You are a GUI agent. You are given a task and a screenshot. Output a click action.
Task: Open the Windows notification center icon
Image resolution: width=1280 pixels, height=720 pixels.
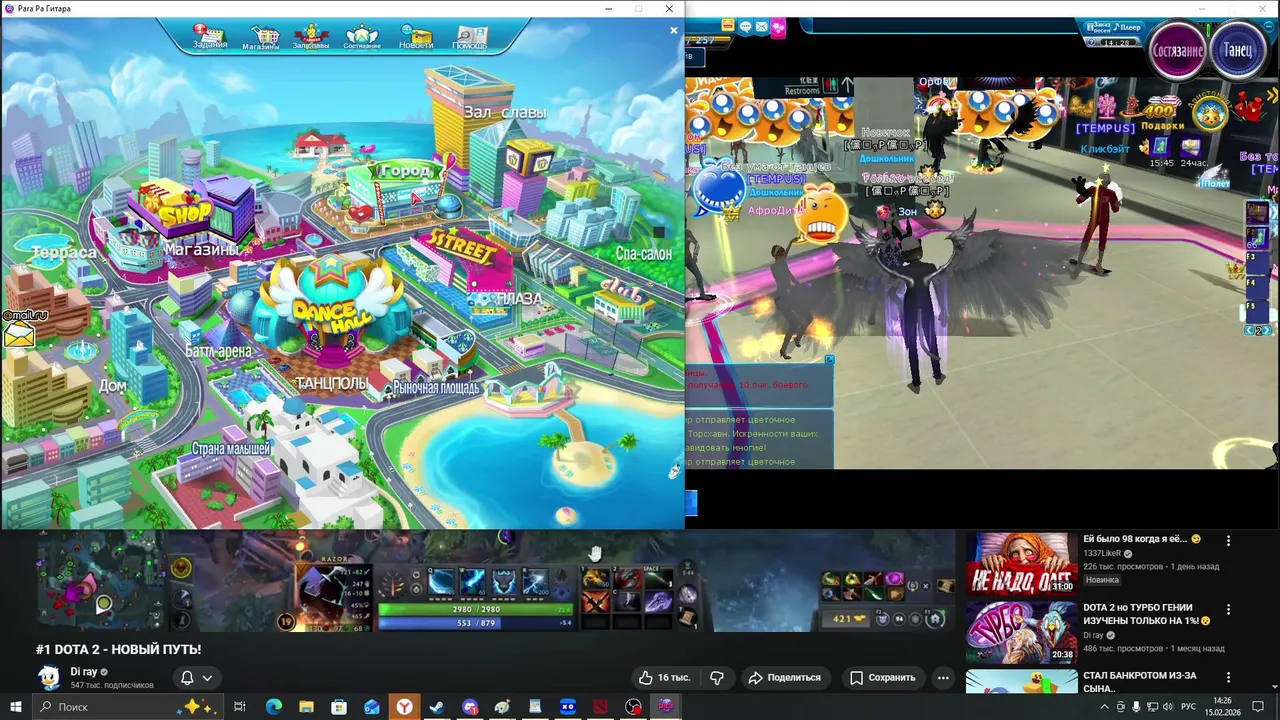(x=1258, y=707)
